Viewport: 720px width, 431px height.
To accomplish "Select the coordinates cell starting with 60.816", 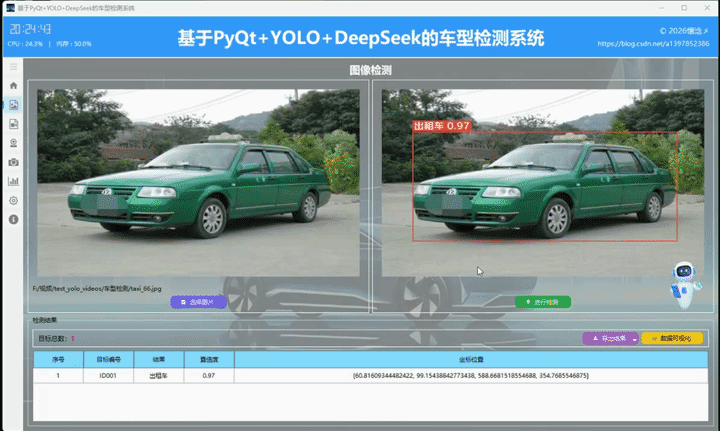I will pyautogui.click(x=471, y=375).
